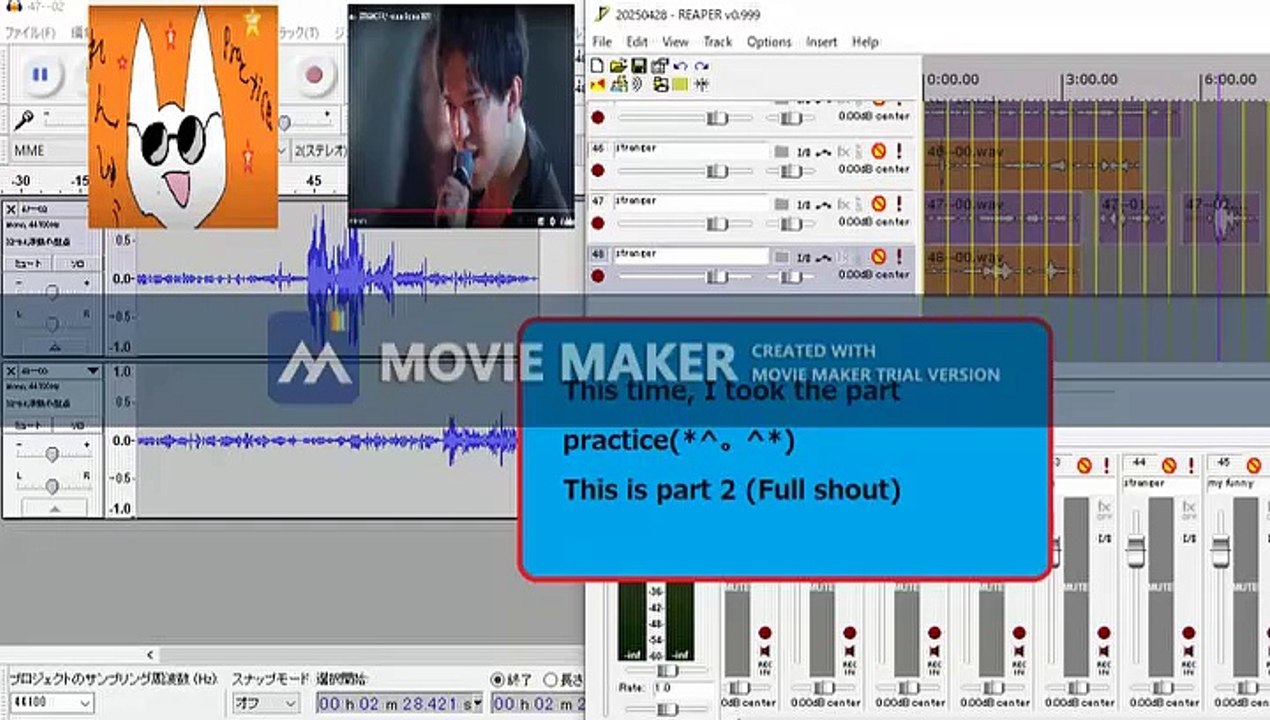
Task: Toggle mute on mixer channel 44
Action: tap(1169, 465)
